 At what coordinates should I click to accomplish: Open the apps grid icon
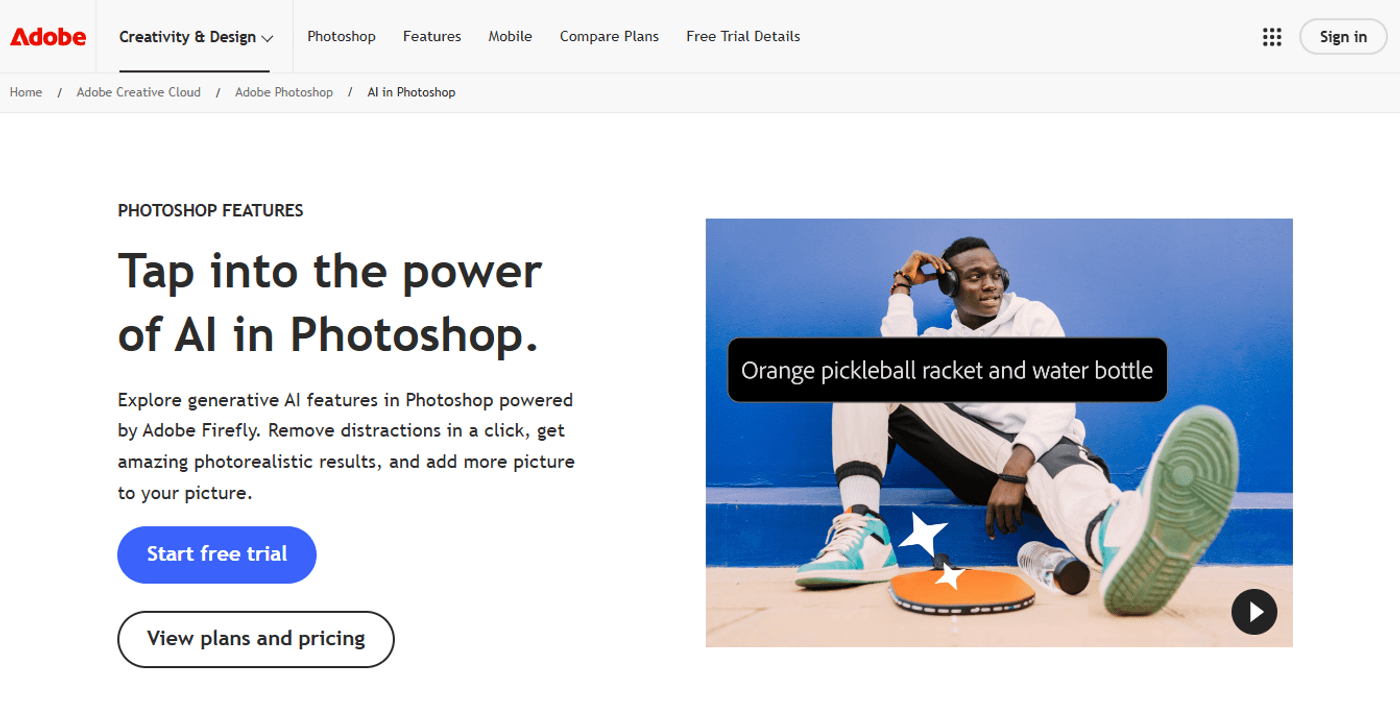pyautogui.click(x=1271, y=37)
